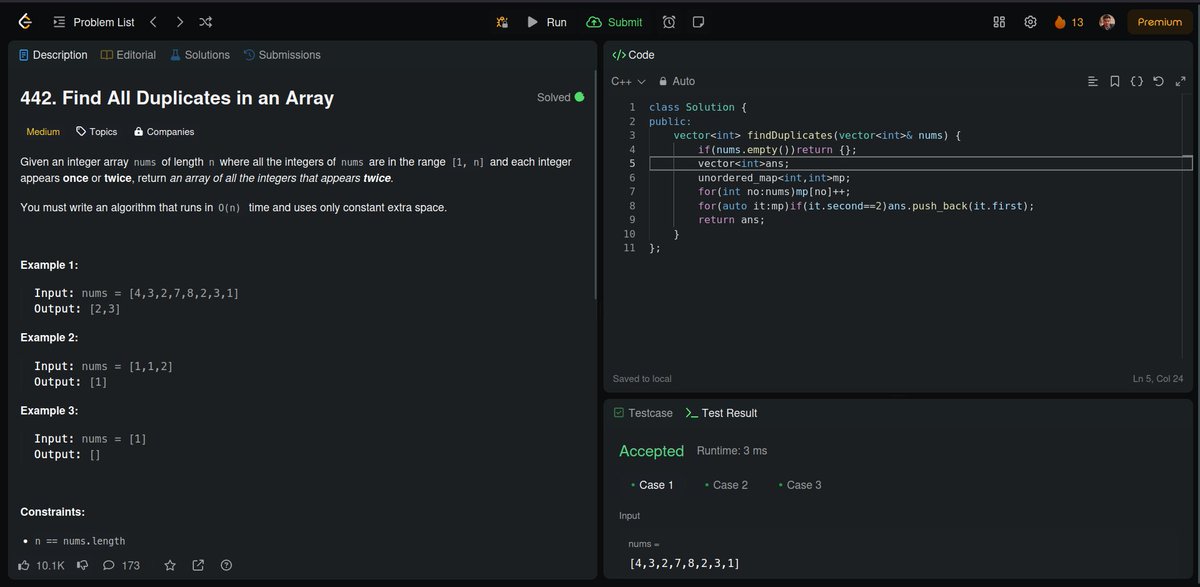
Task: Select Case 2 result
Action: [x=726, y=485]
